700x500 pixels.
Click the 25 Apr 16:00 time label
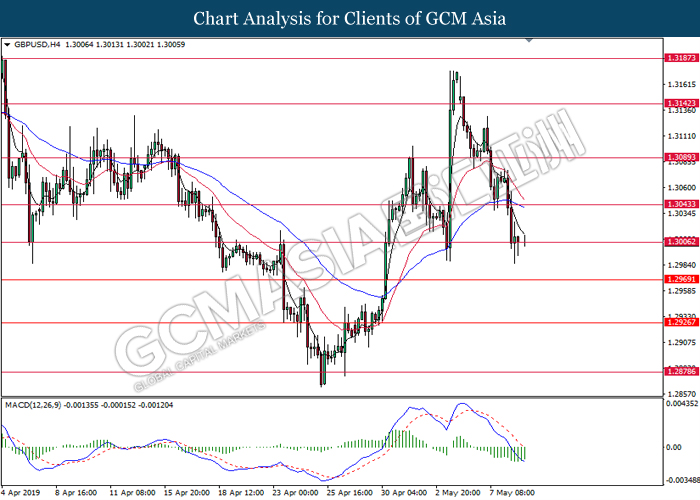click(350, 493)
